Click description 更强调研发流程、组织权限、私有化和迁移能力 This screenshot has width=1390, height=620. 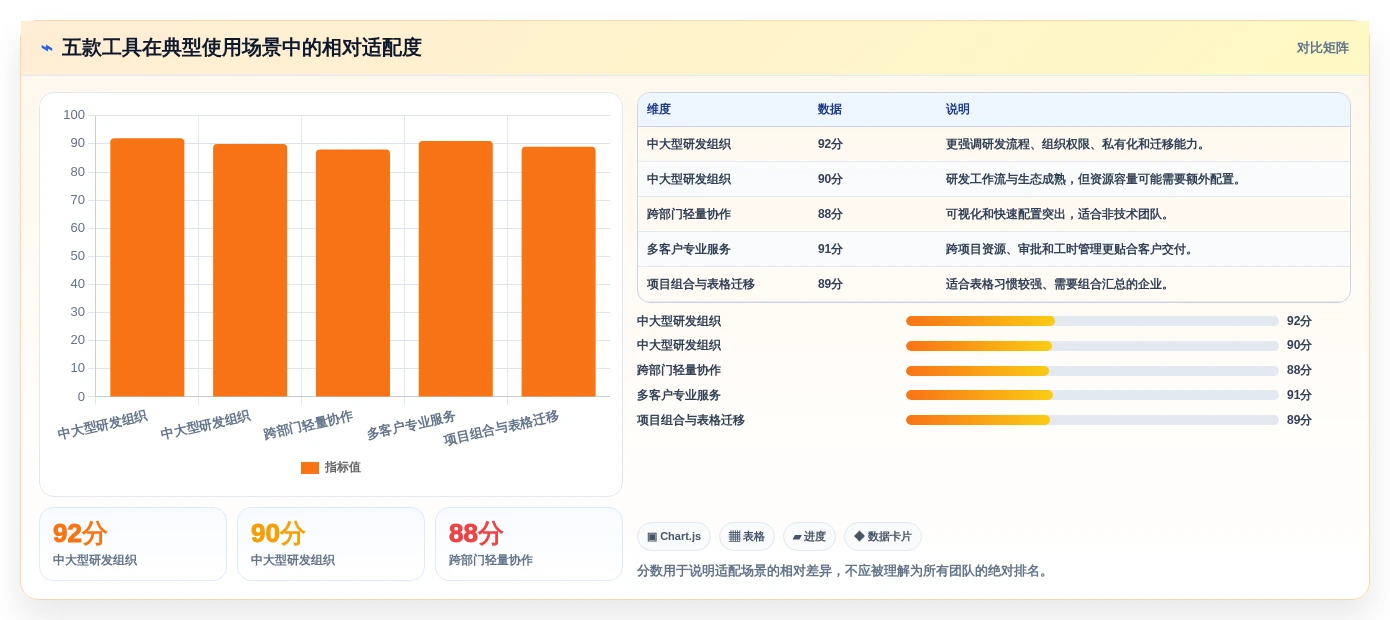(1077, 144)
